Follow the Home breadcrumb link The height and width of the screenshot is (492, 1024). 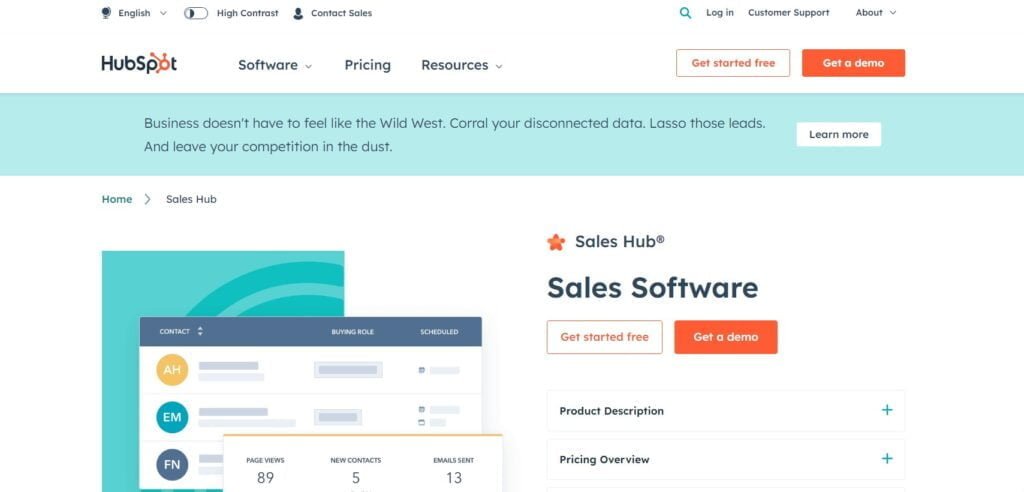(x=117, y=199)
